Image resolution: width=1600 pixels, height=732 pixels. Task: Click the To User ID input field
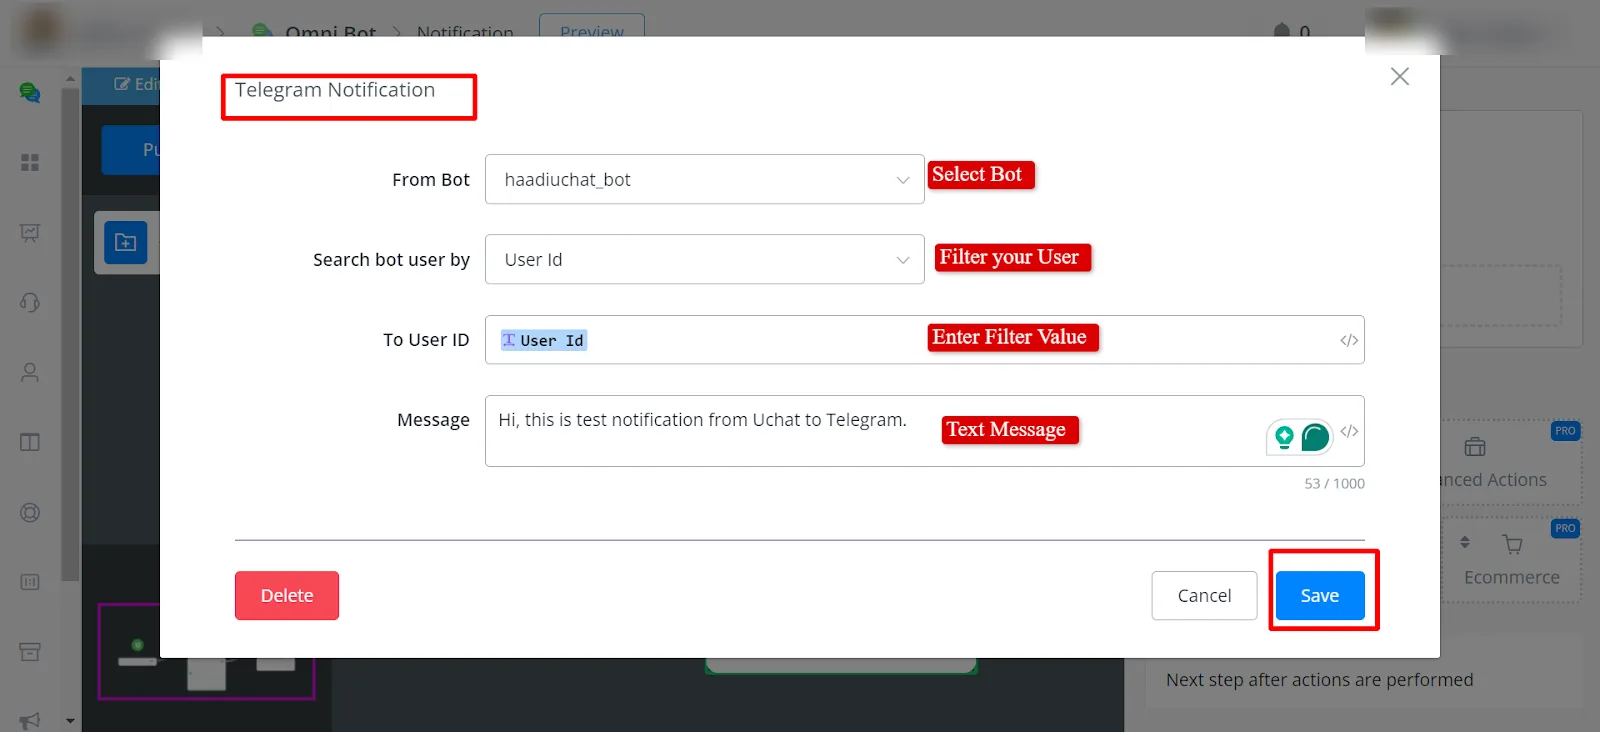point(924,340)
